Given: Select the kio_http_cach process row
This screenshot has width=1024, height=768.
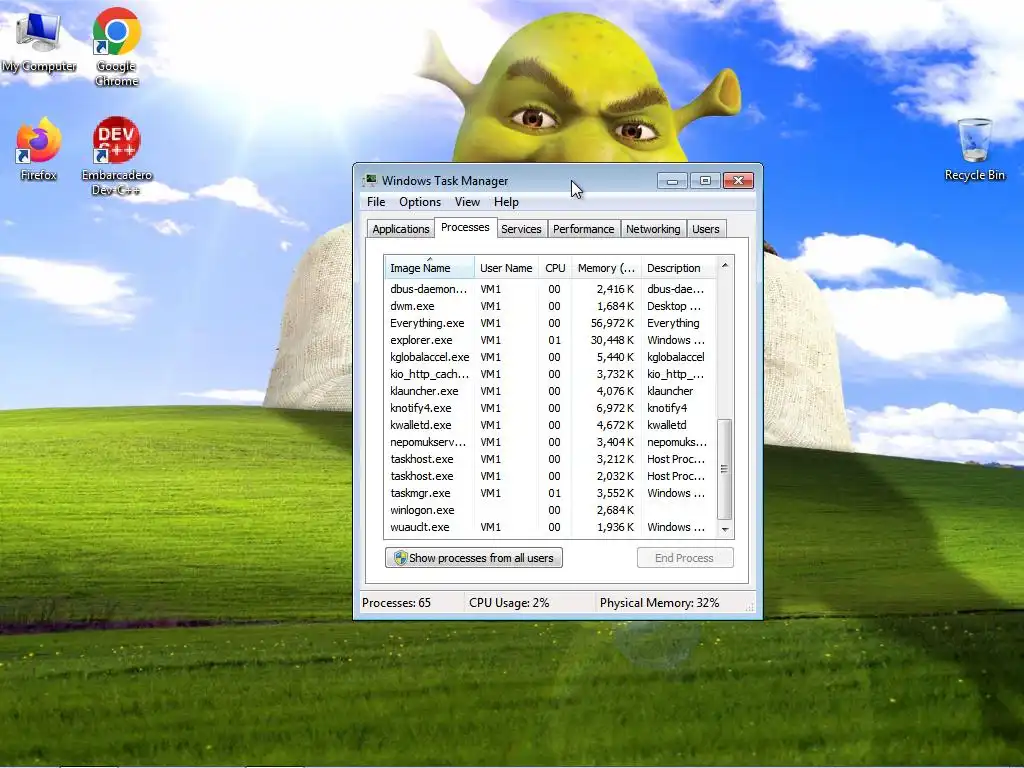Looking at the screenshot, I should point(550,374).
